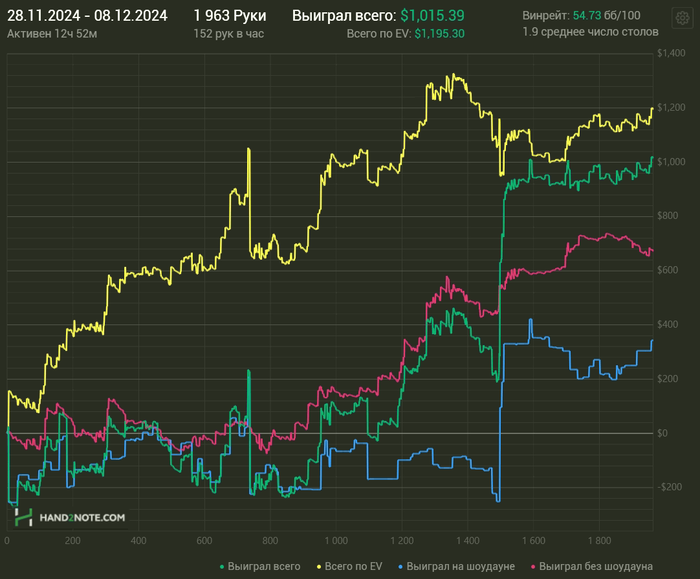Click 'Активен 12ч 52м' text
The height and width of the screenshot is (579, 700).
click(52, 34)
